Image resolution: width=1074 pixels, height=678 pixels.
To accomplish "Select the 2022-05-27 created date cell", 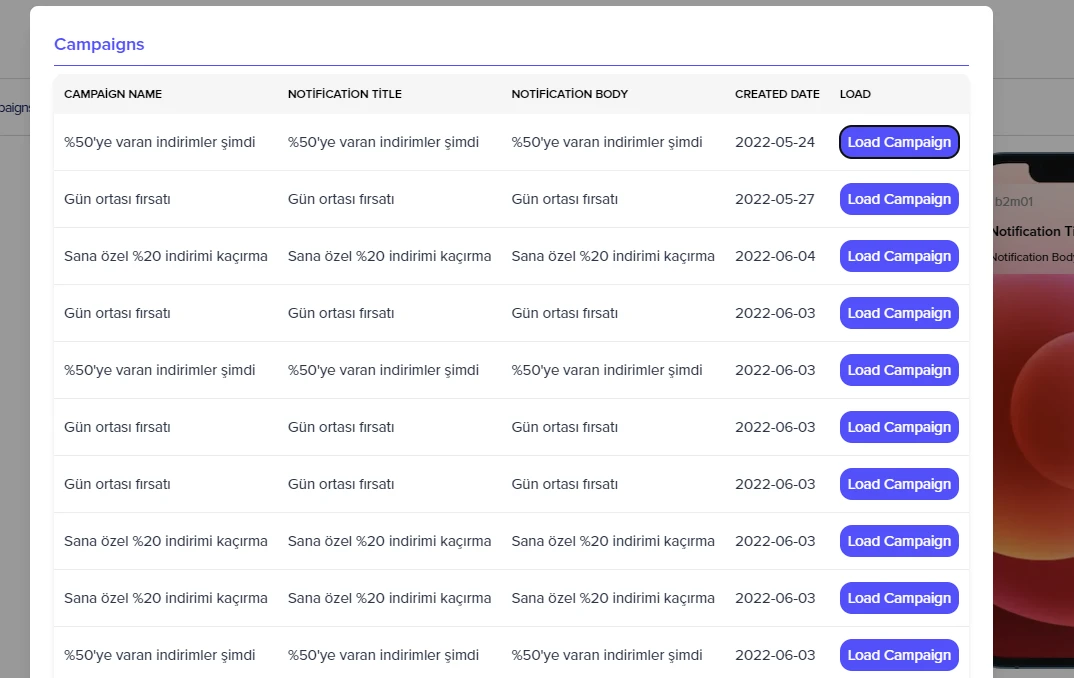I will click(x=775, y=199).
